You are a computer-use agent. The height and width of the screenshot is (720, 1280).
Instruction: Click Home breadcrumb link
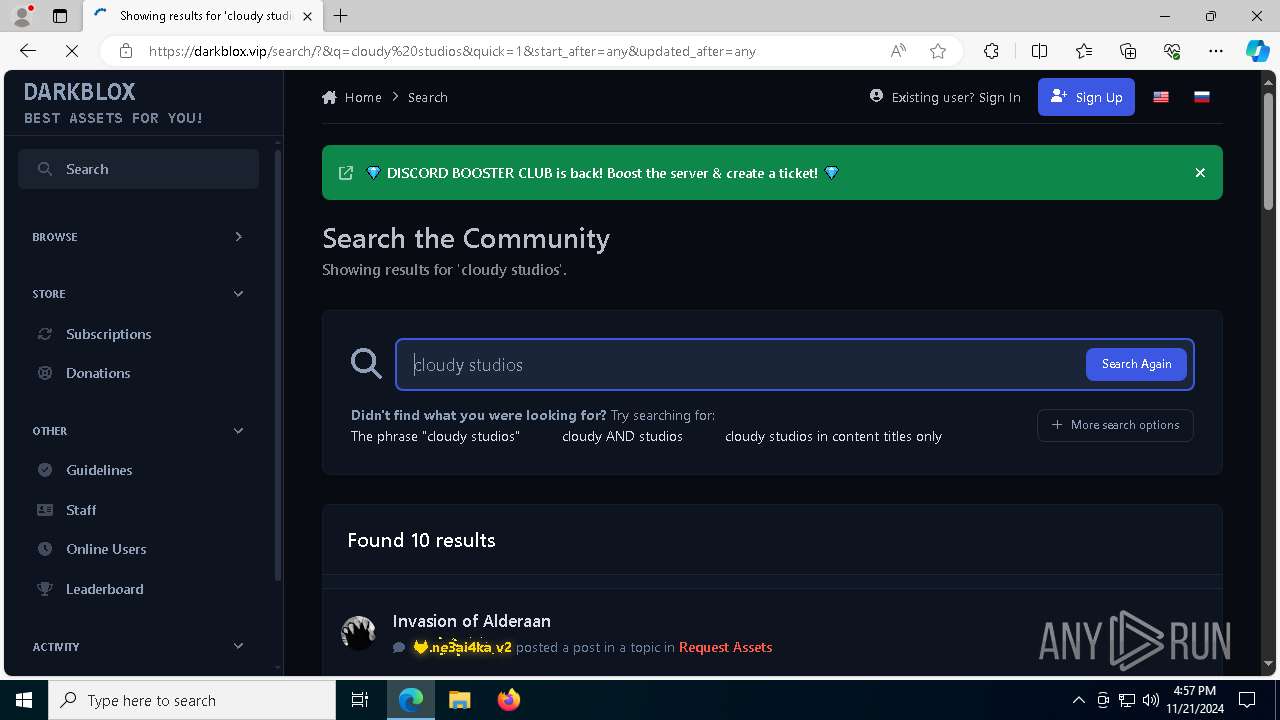(x=363, y=97)
